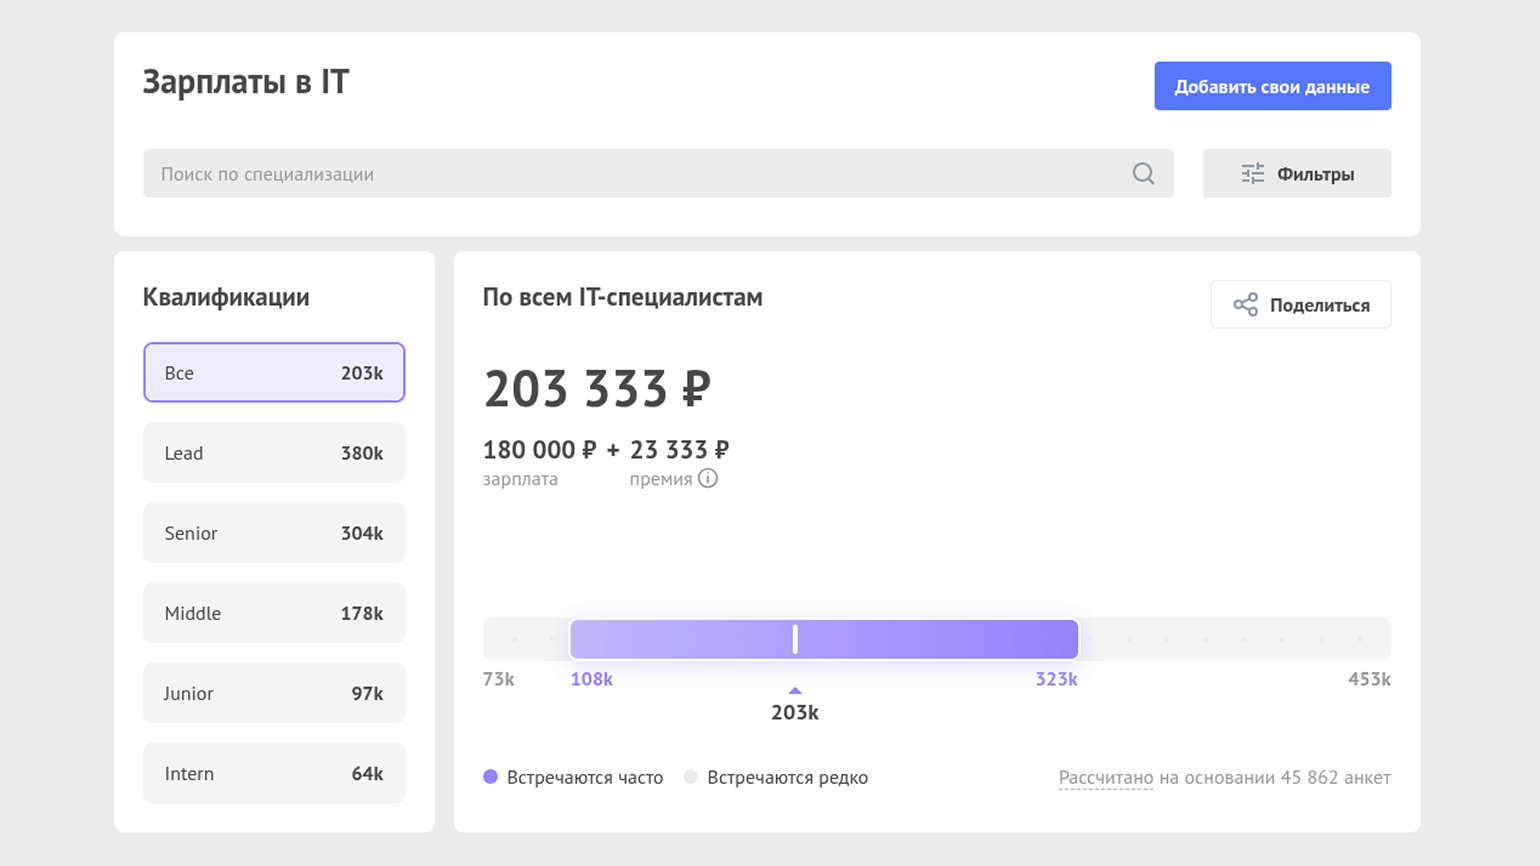
Task: Click the white median marker on salary bar
Action: [x=795, y=639]
